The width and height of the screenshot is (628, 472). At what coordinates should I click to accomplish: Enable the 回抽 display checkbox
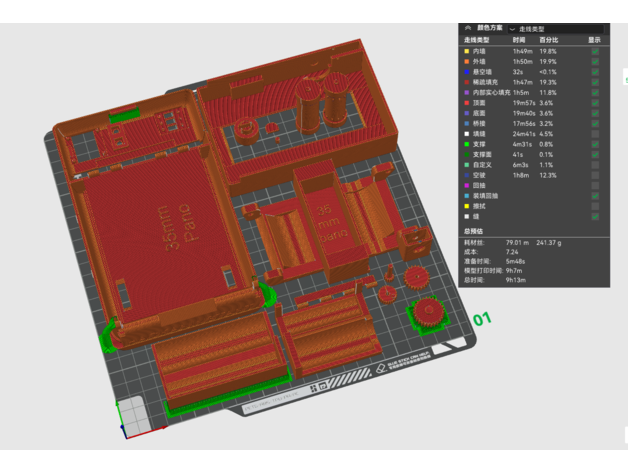(x=596, y=185)
